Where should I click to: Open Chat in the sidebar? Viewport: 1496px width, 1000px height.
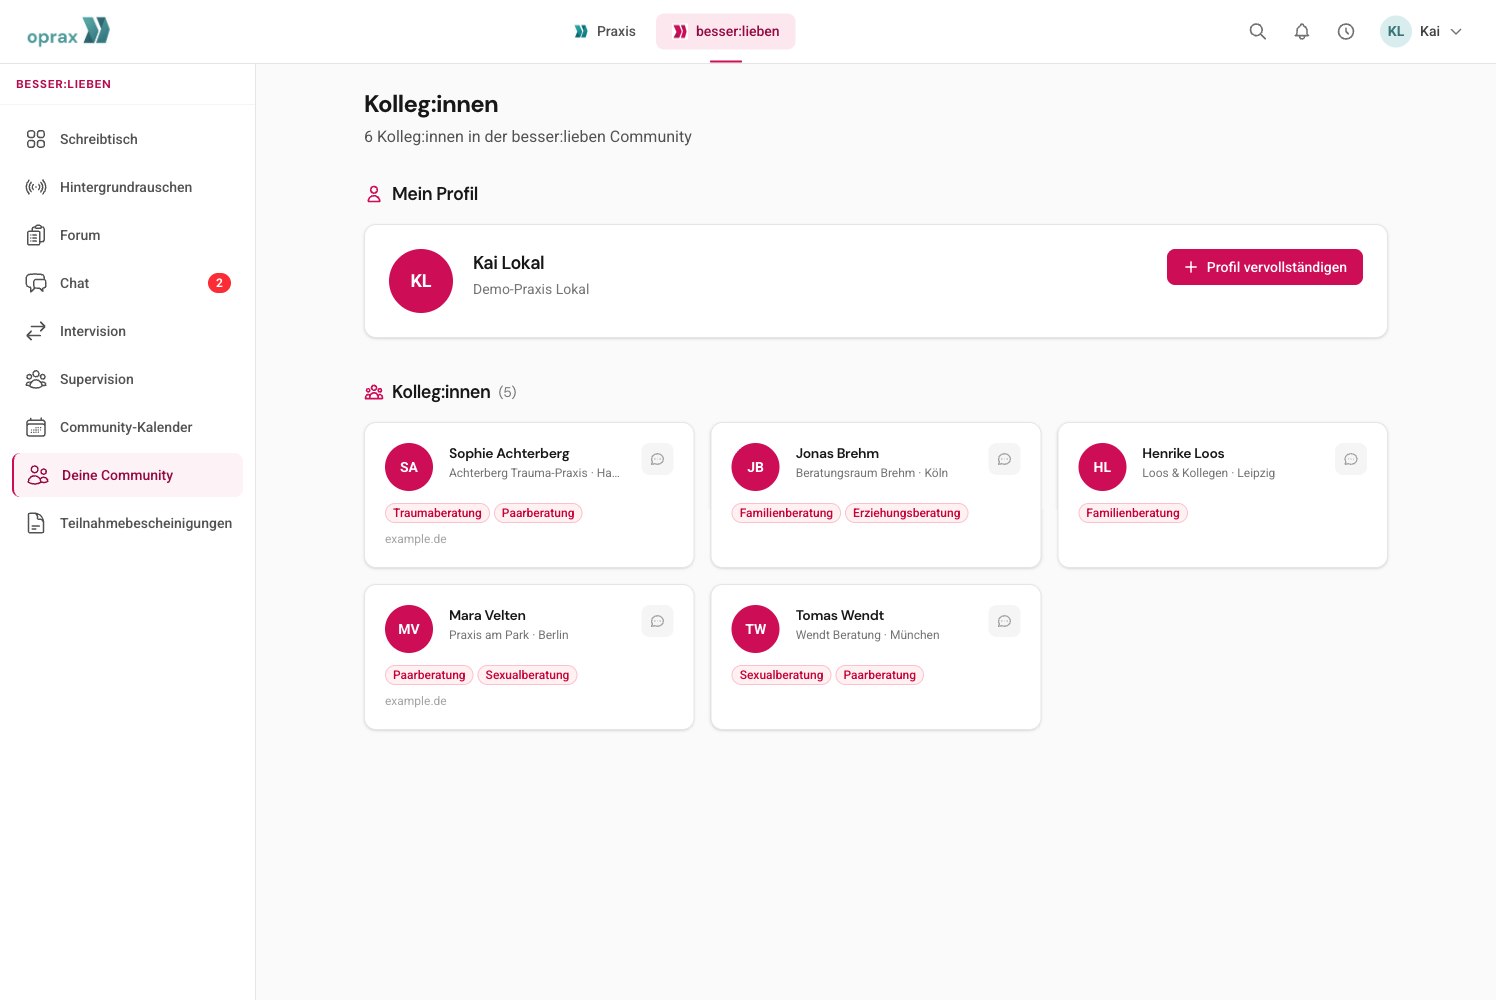(128, 283)
